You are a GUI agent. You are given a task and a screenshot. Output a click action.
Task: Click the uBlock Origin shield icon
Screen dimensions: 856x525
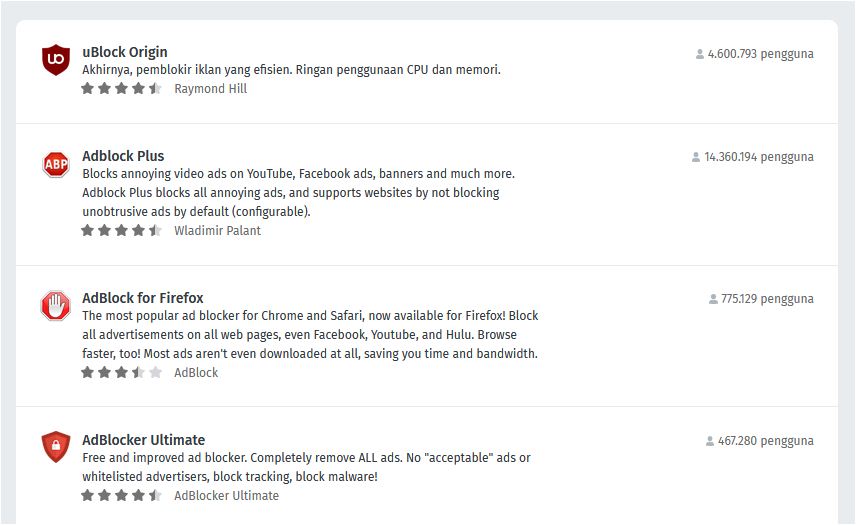[x=56, y=60]
